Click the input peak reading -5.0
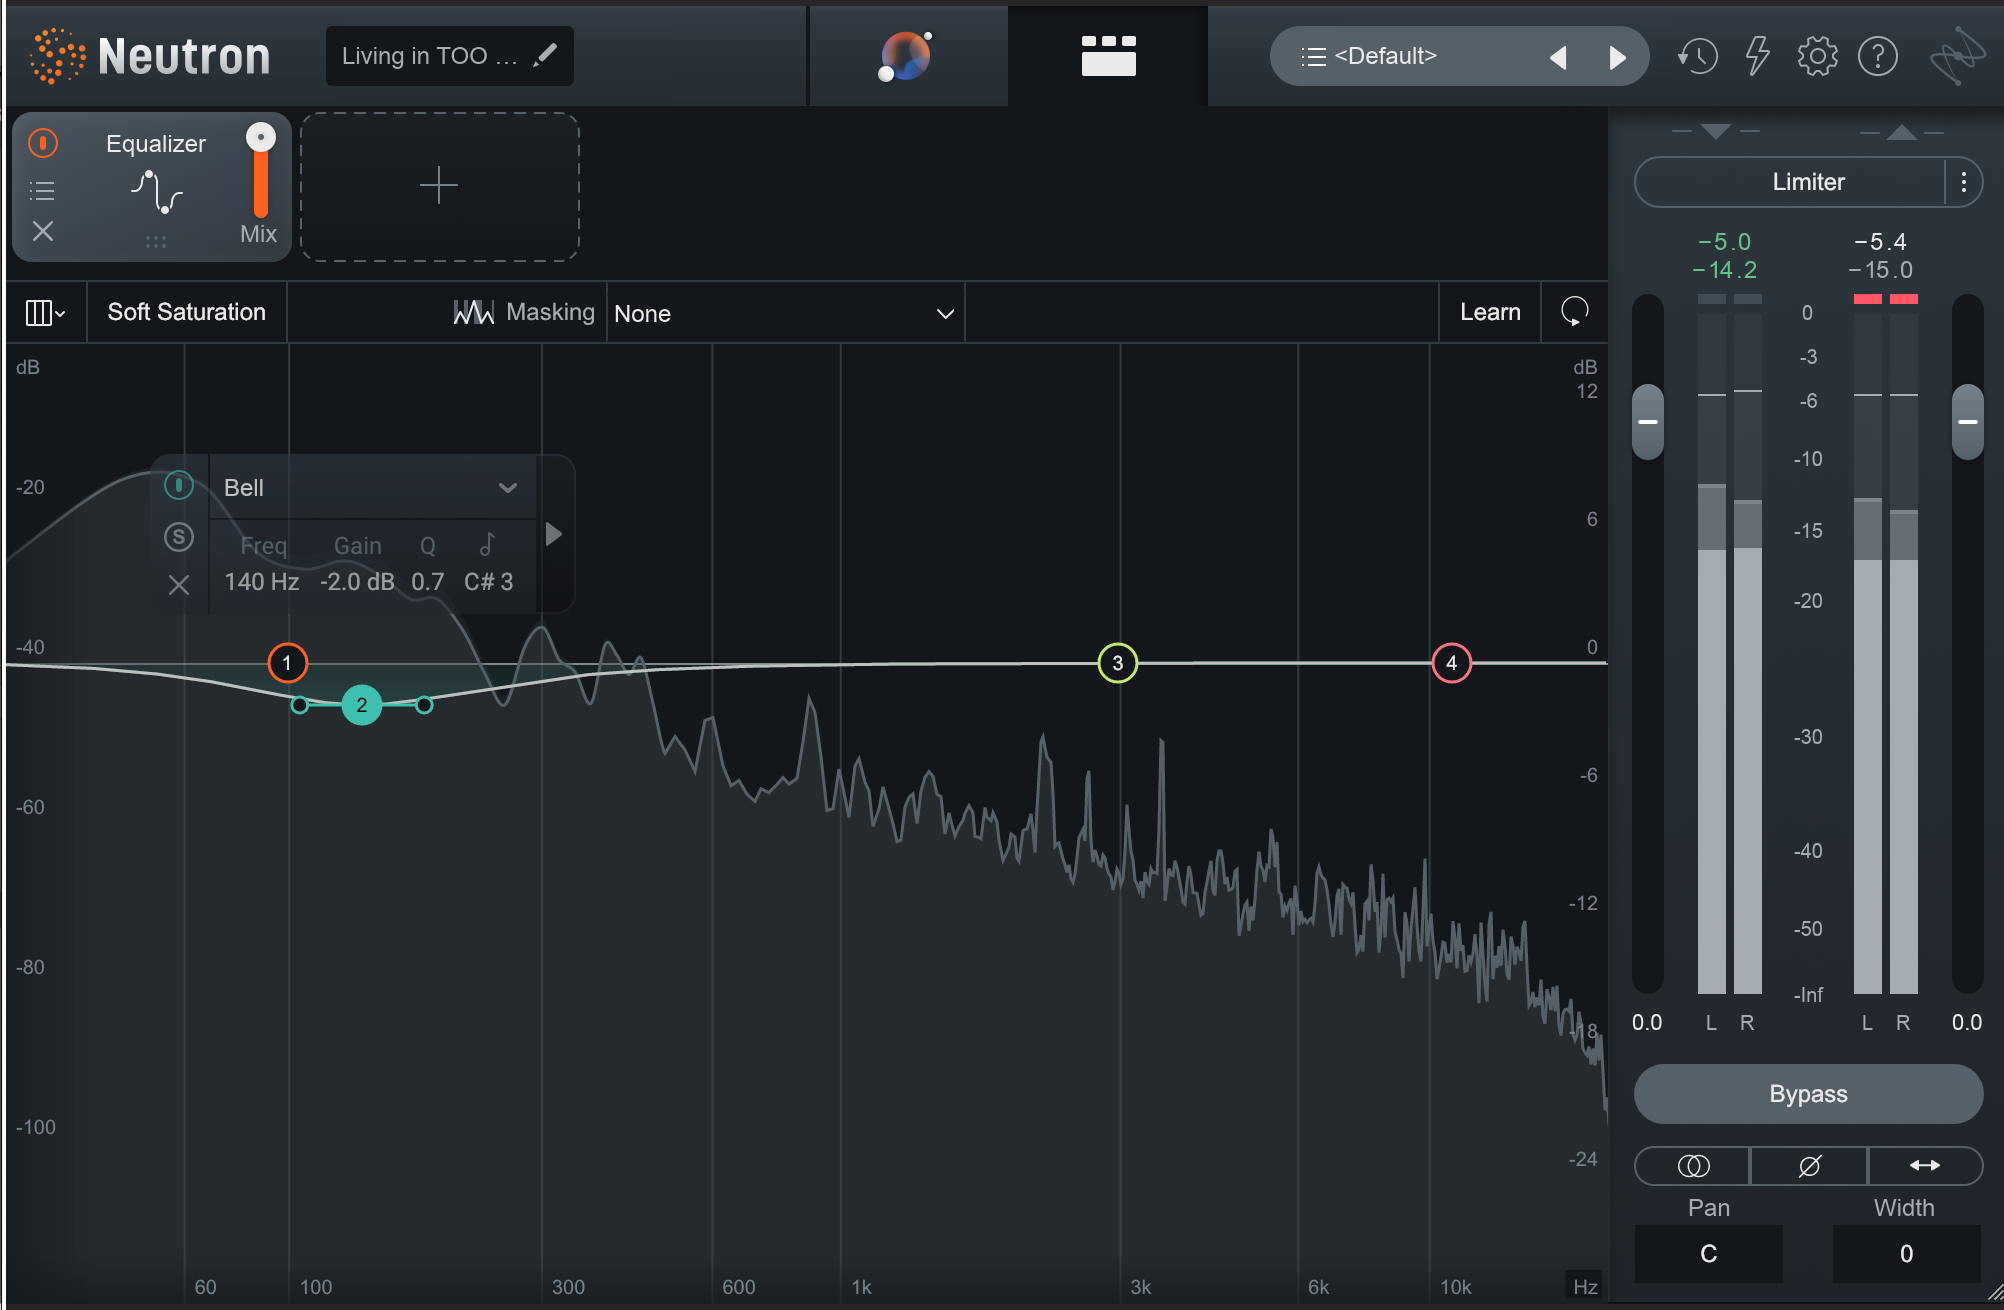The height and width of the screenshot is (1310, 2004). [1724, 242]
